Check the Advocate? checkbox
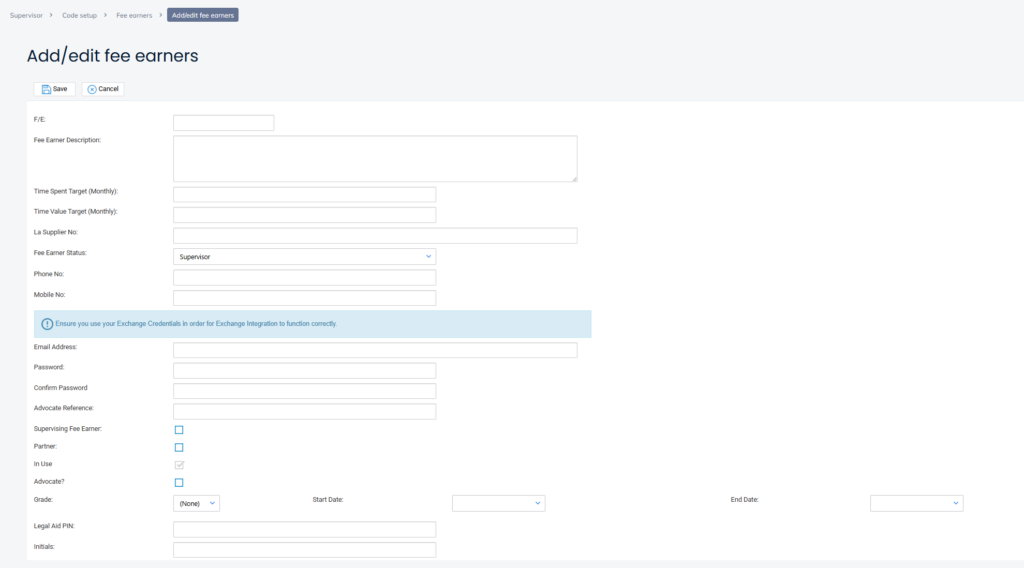The width and height of the screenshot is (1024, 568). pos(179,483)
